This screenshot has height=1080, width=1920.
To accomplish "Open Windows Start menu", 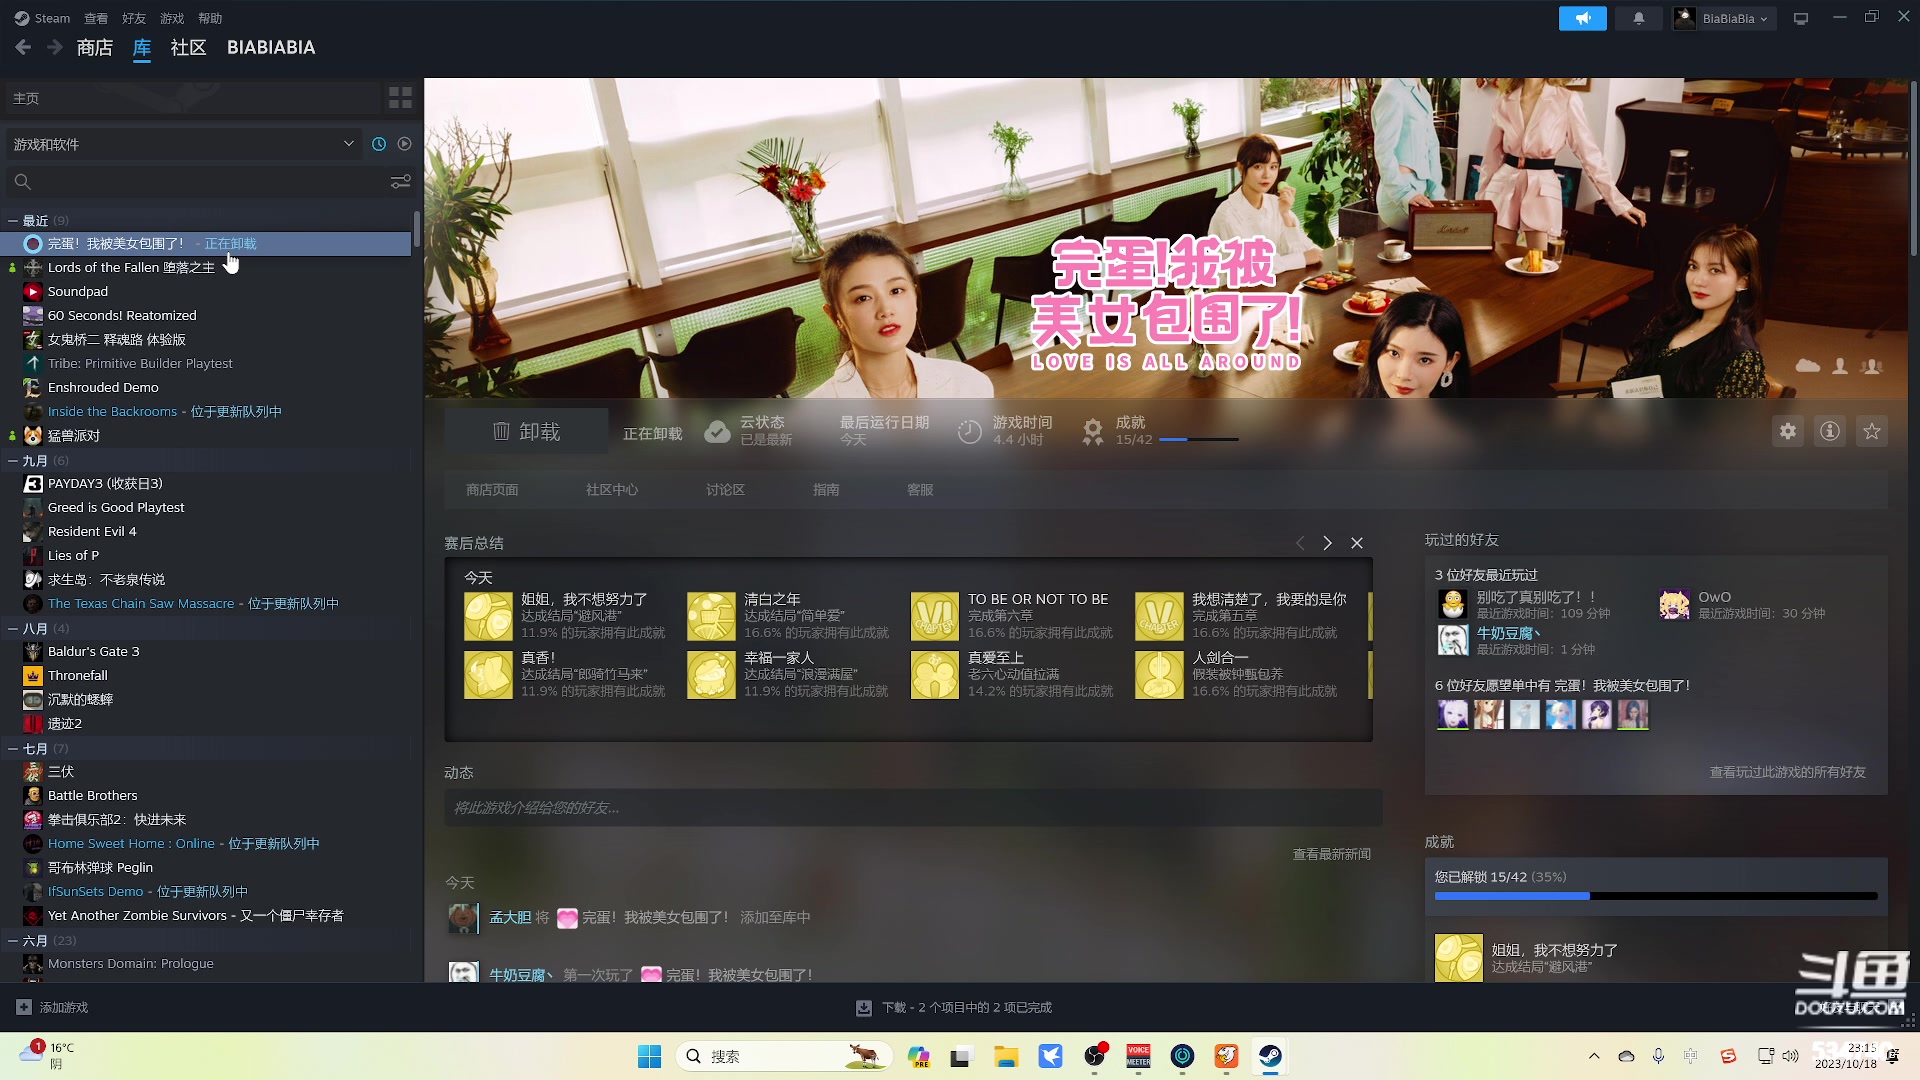I will [650, 1056].
